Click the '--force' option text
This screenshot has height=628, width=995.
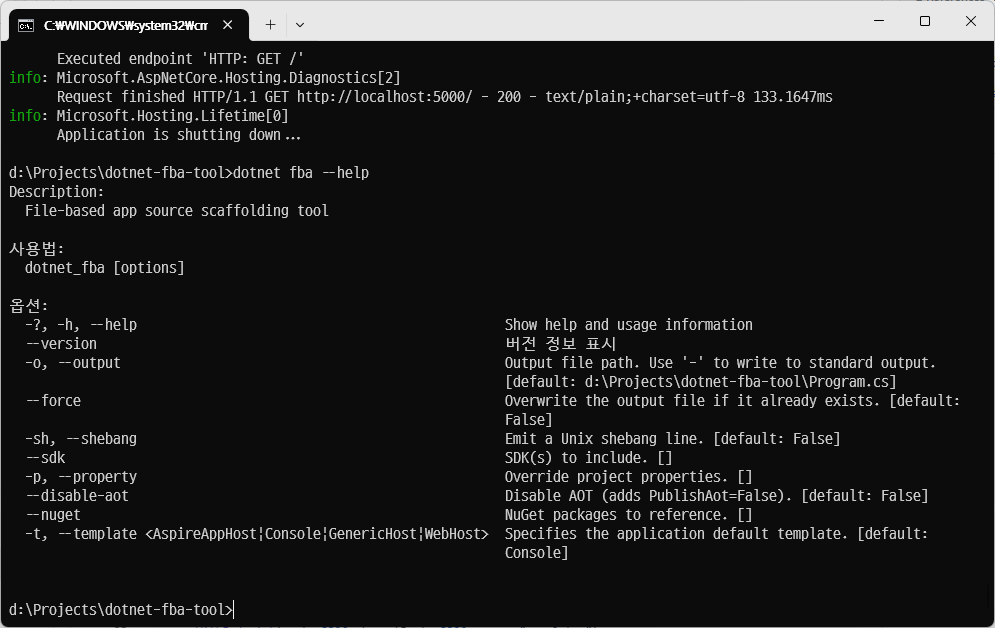[x=53, y=401]
